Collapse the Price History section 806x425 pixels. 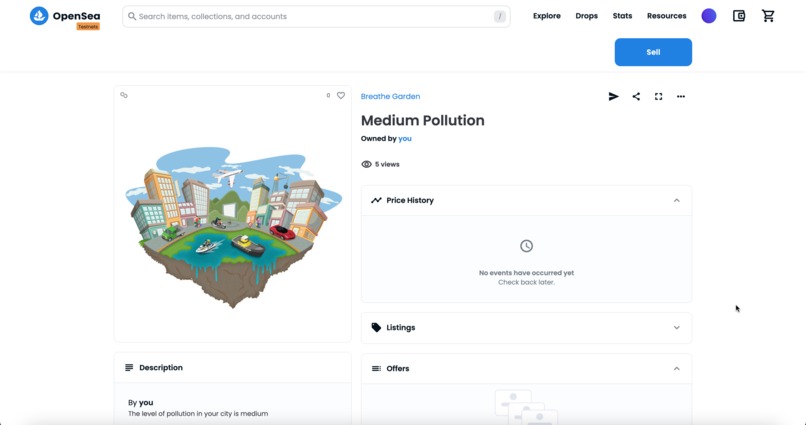(x=676, y=200)
